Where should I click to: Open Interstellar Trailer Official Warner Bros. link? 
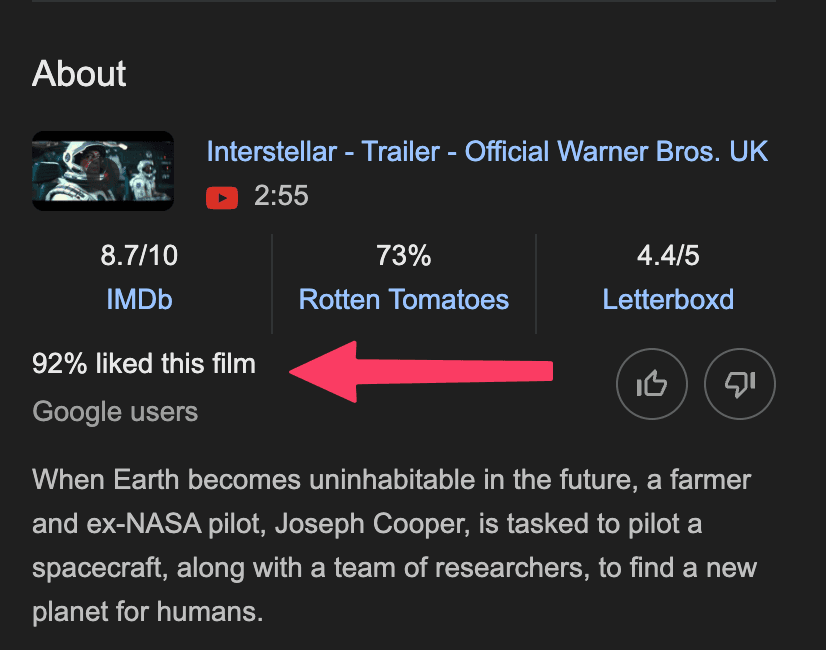[x=487, y=152]
